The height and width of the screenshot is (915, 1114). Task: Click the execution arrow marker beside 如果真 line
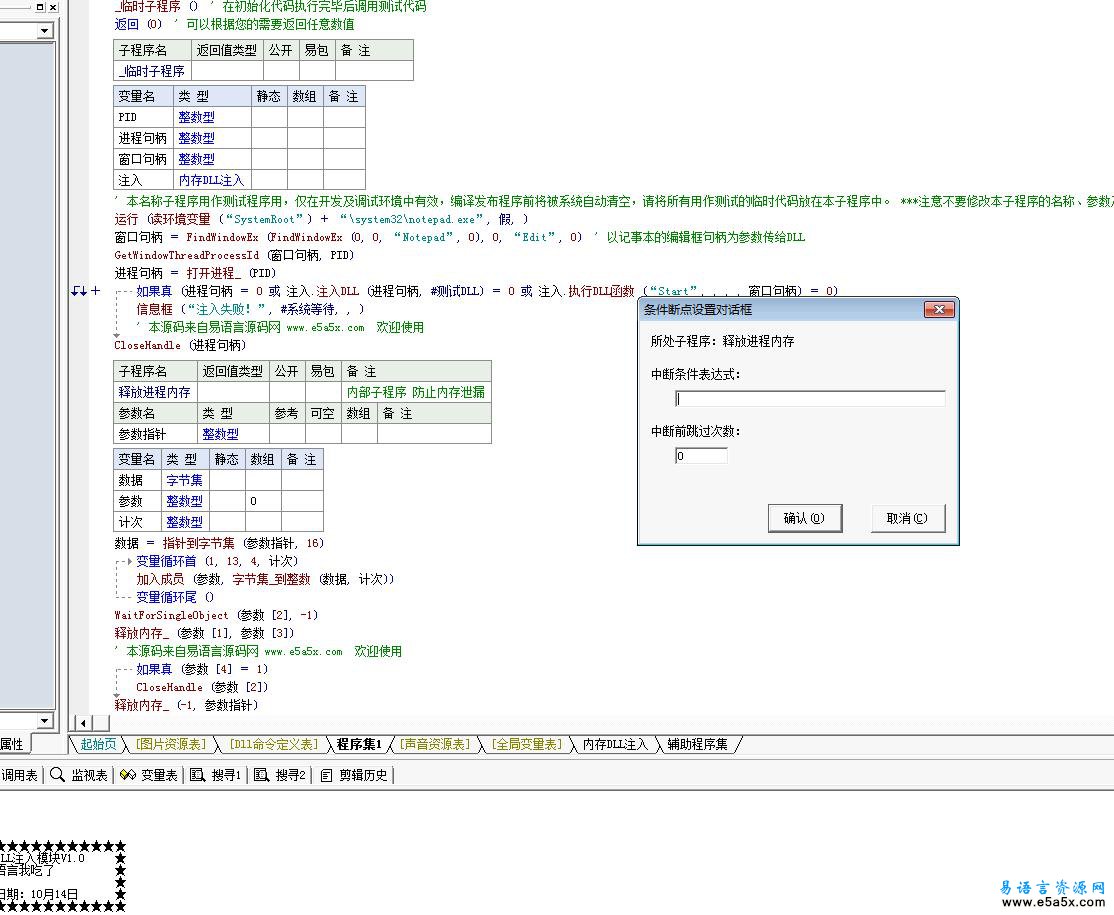point(79,291)
